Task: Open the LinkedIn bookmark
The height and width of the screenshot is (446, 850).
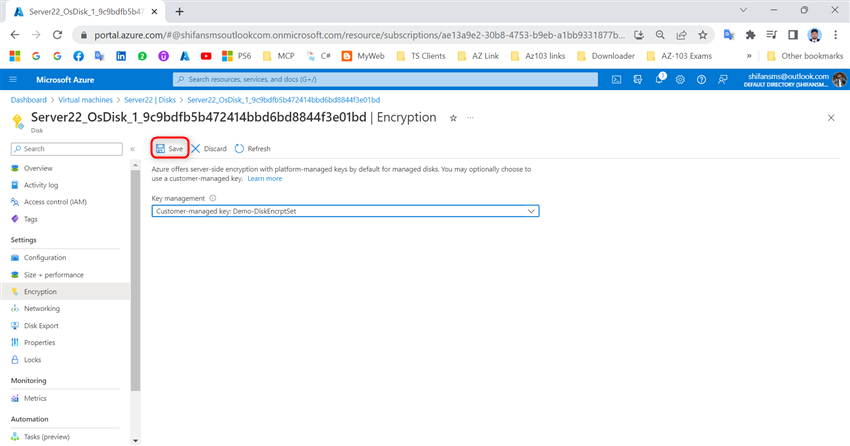Action: [121, 56]
